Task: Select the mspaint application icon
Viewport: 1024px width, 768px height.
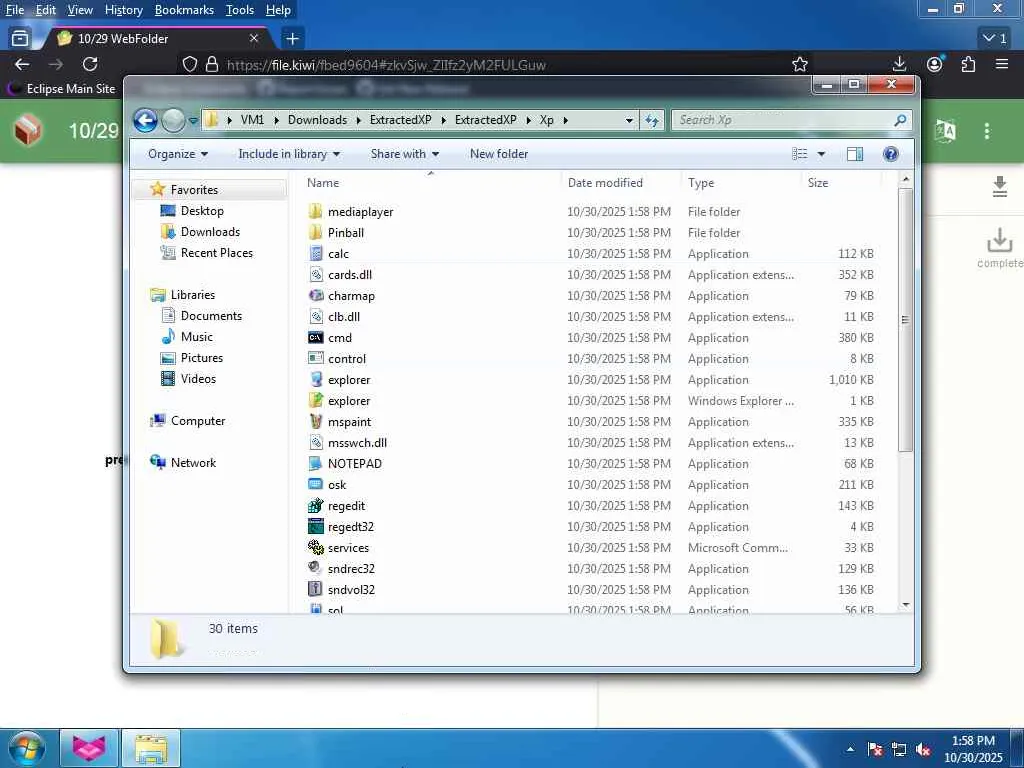Action: [316, 421]
